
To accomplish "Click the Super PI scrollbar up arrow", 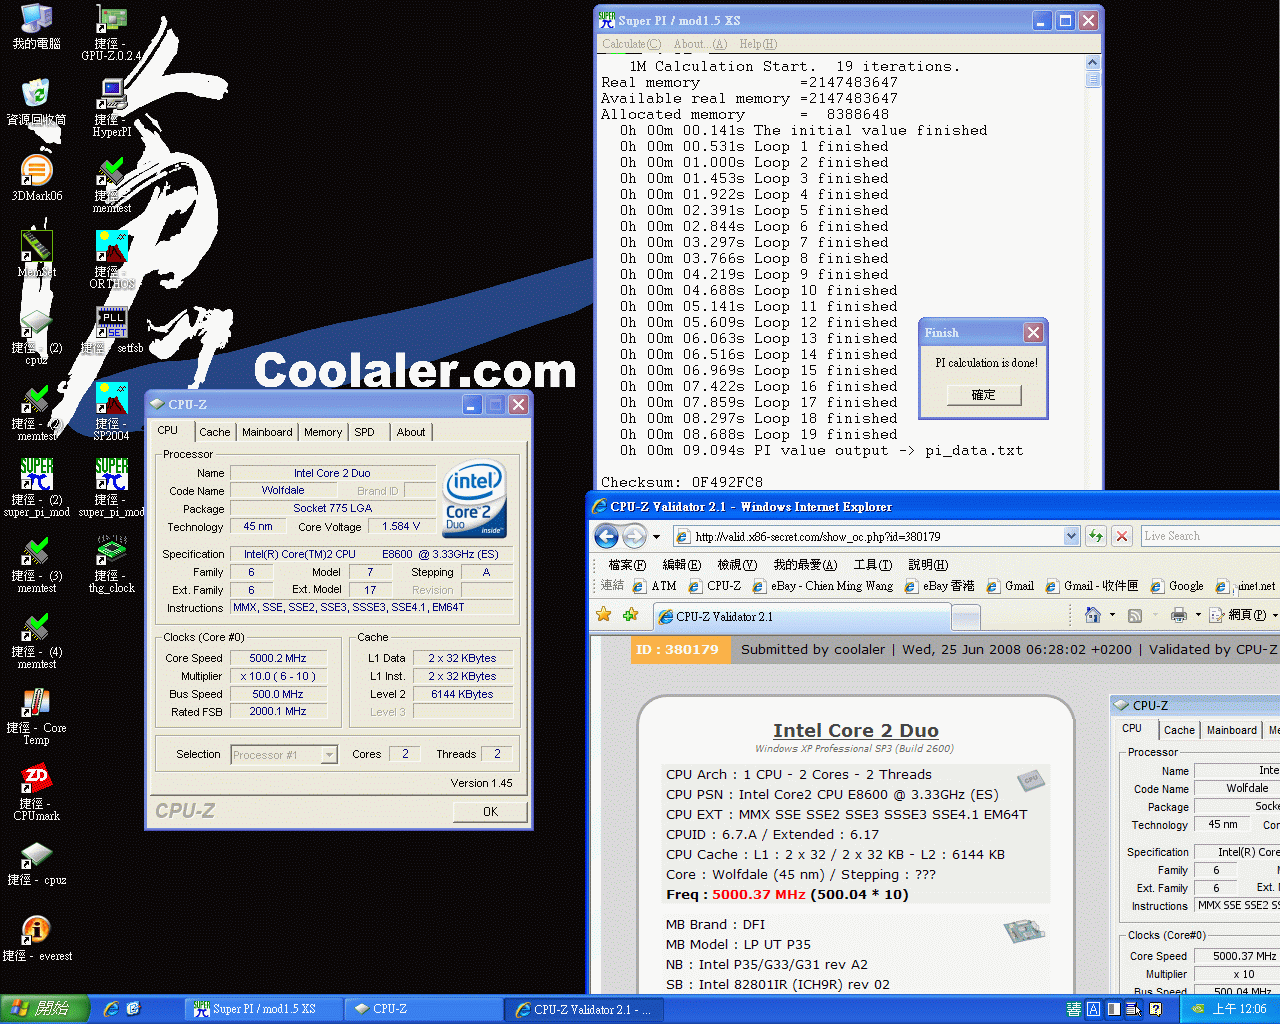I will coord(1093,63).
